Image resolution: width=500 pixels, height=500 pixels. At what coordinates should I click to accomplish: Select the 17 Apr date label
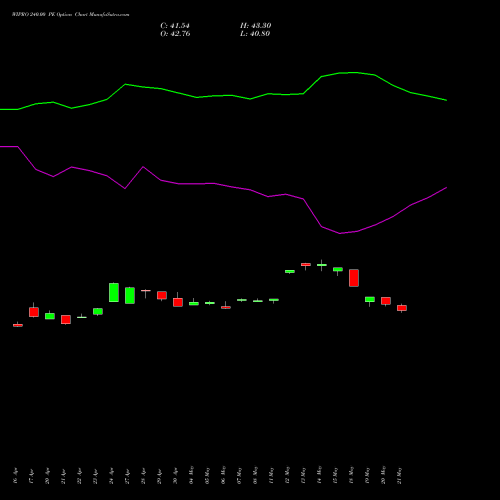(x=31, y=476)
